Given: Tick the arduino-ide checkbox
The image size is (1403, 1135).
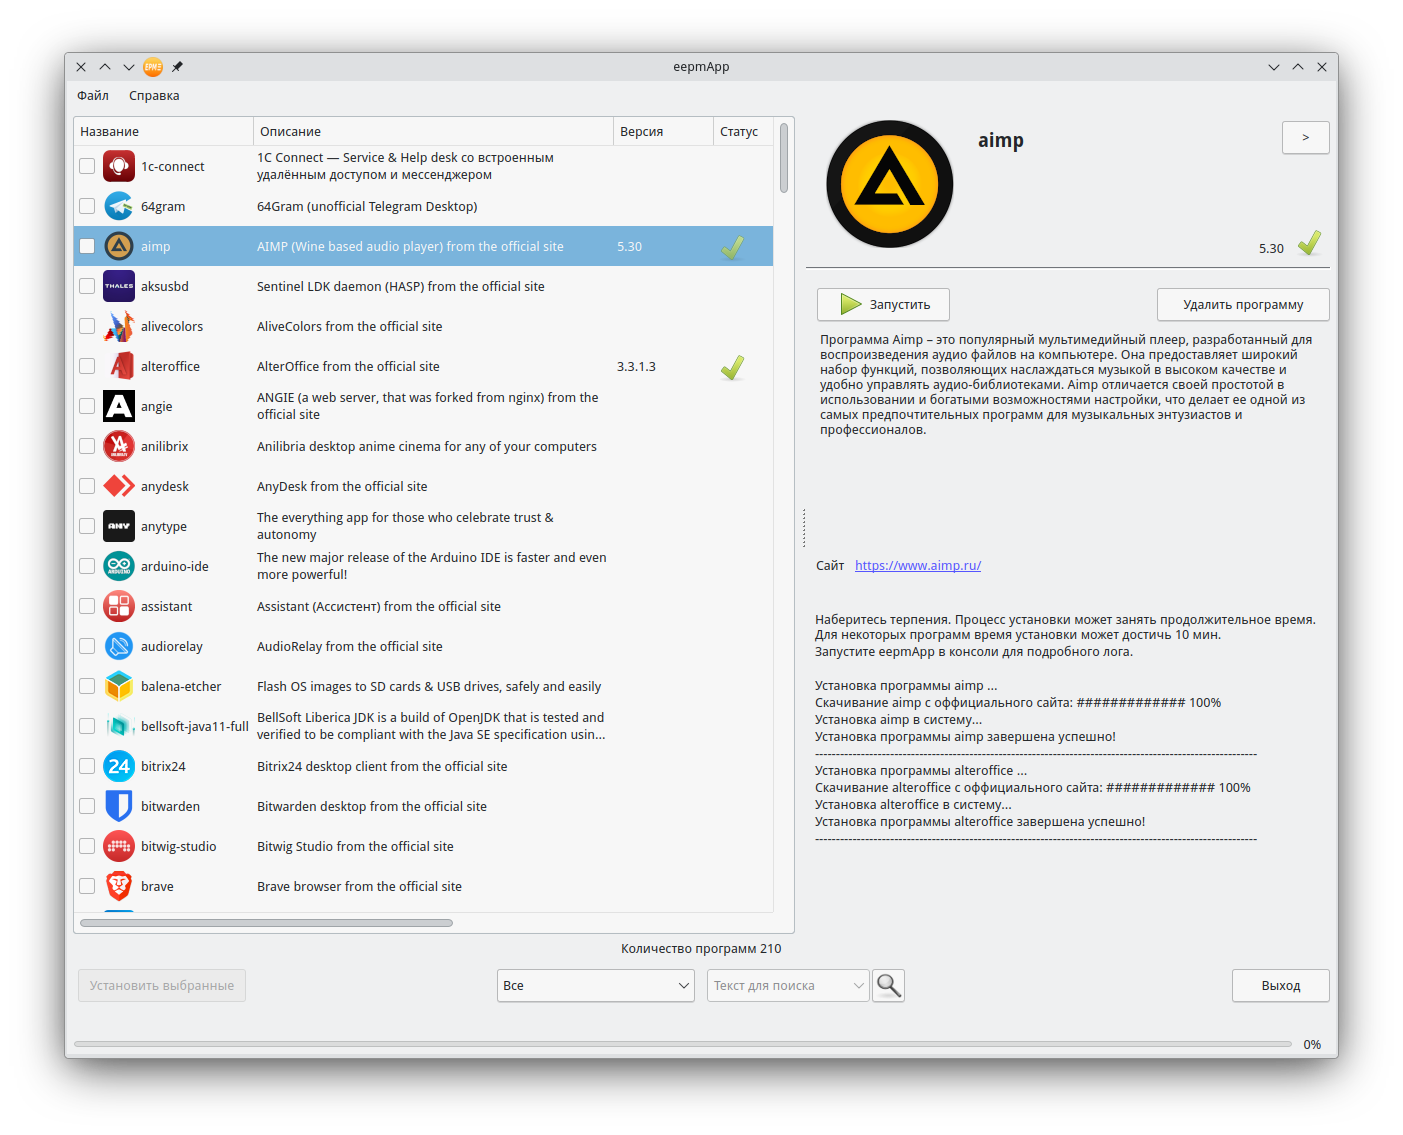Looking at the screenshot, I should click(87, 566).
